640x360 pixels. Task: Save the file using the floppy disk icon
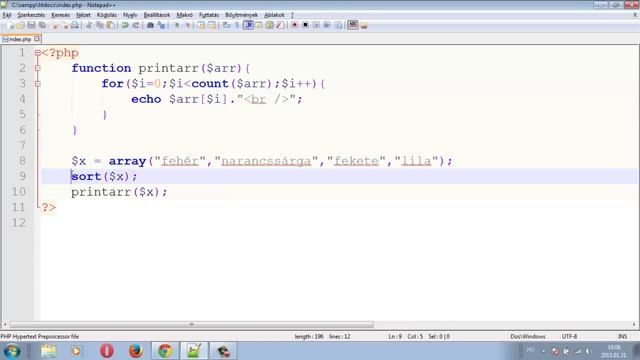point(31,25)
